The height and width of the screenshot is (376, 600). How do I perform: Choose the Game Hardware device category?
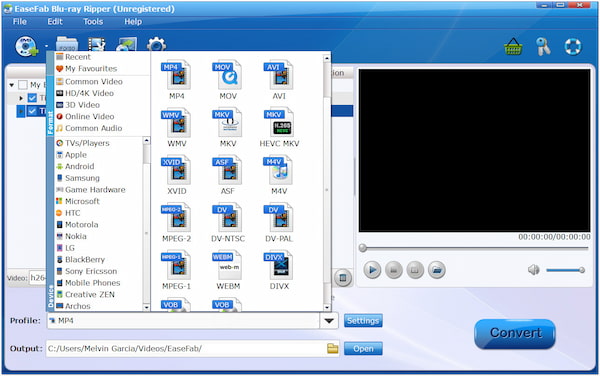91,190
